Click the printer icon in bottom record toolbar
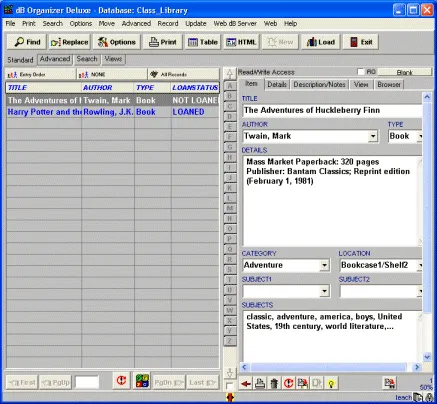Image resolution: width=437 pixels, height=404 pixels. tap(260, 384)
